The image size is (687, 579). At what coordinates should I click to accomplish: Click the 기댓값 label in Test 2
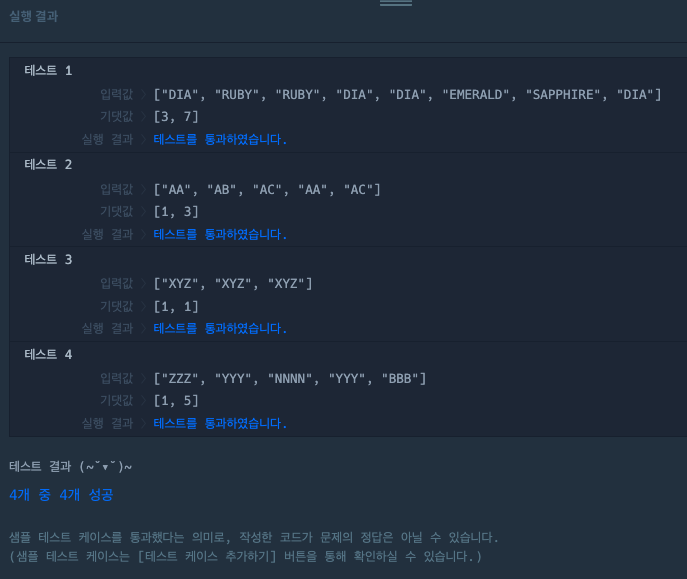point(117,212)
